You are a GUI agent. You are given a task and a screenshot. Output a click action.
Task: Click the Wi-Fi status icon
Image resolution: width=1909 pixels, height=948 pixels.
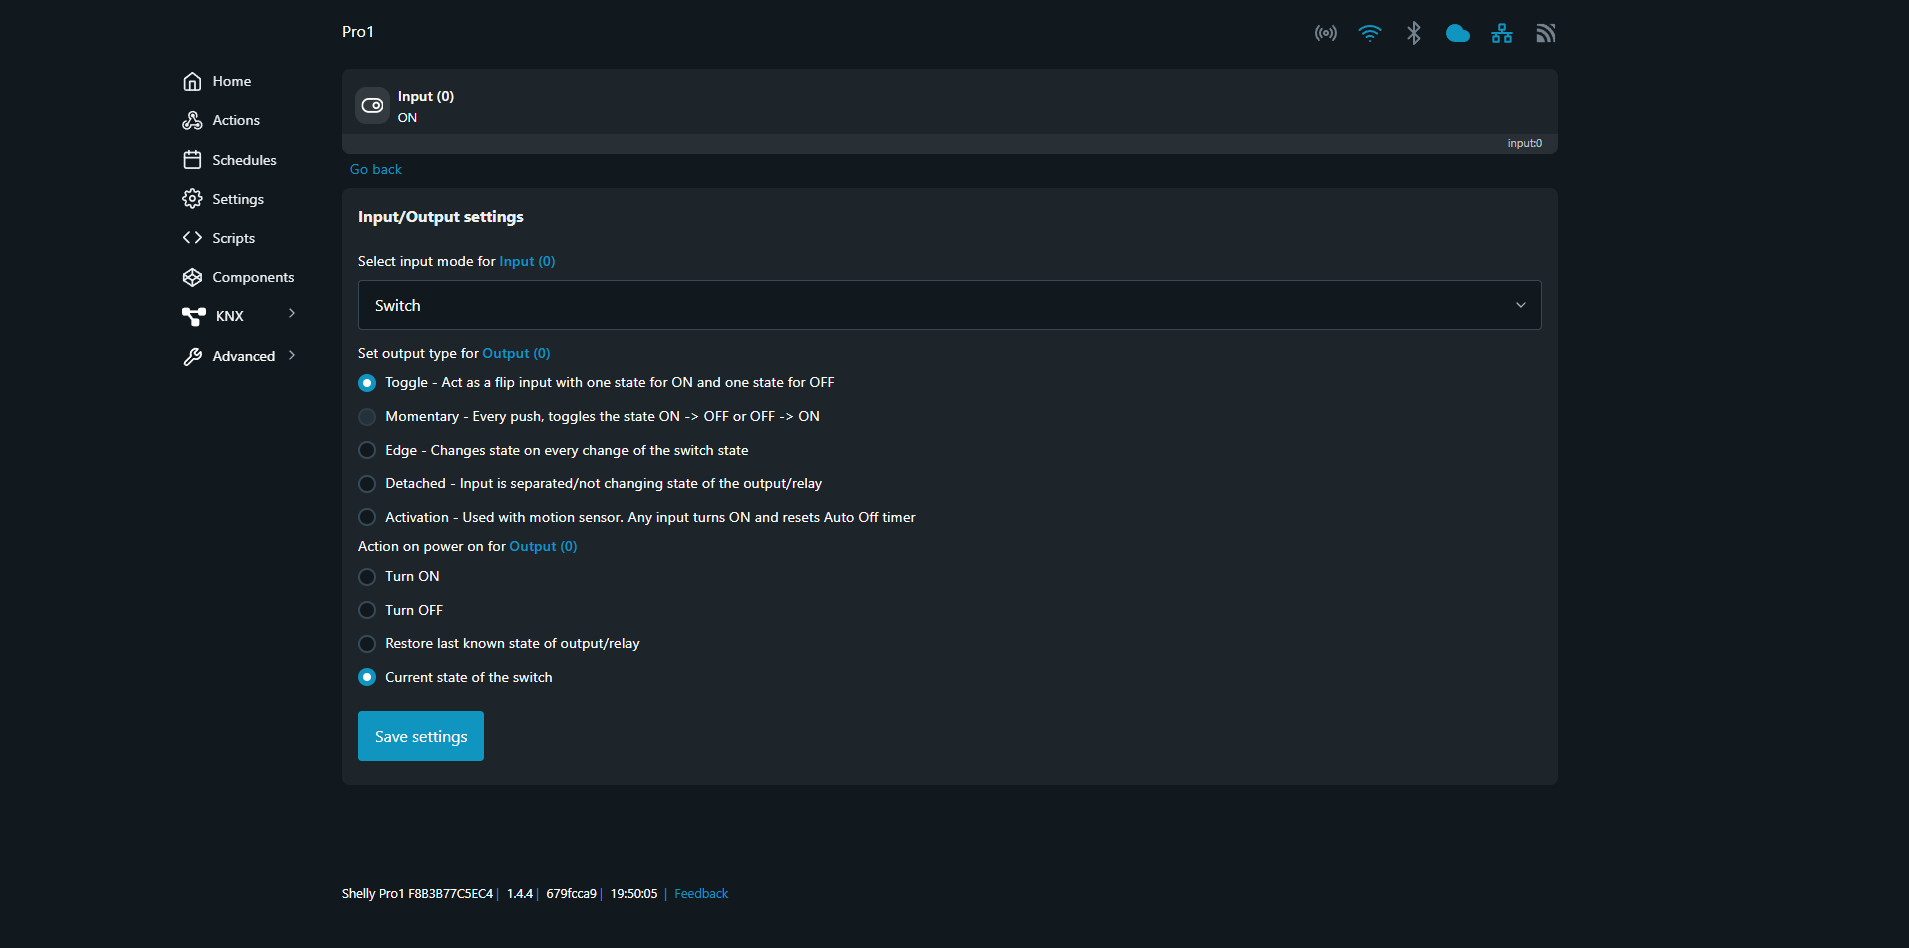[1369, 33]
